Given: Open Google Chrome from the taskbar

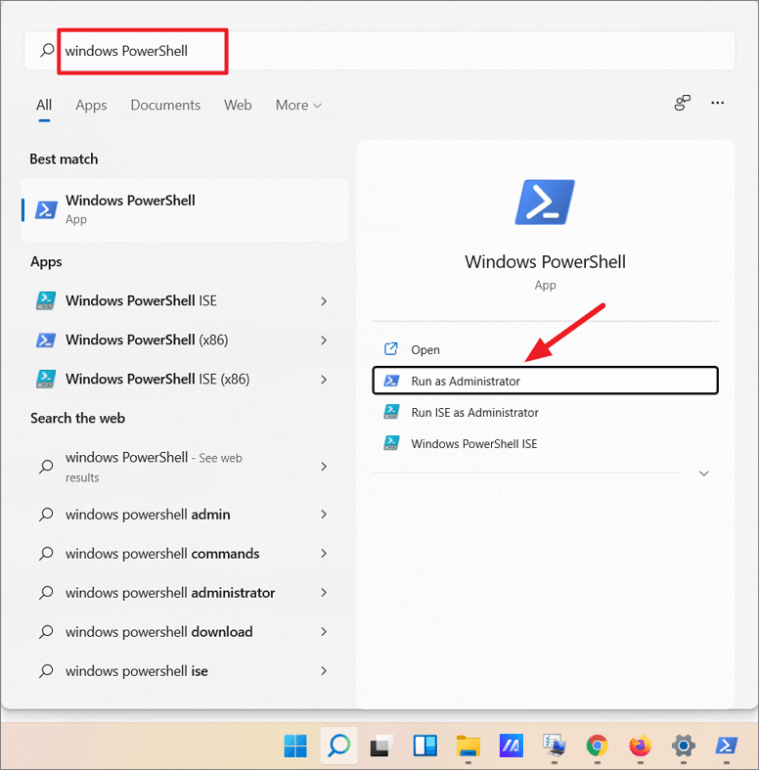Looking at the screenshot, I should click(x=597, y=745).
